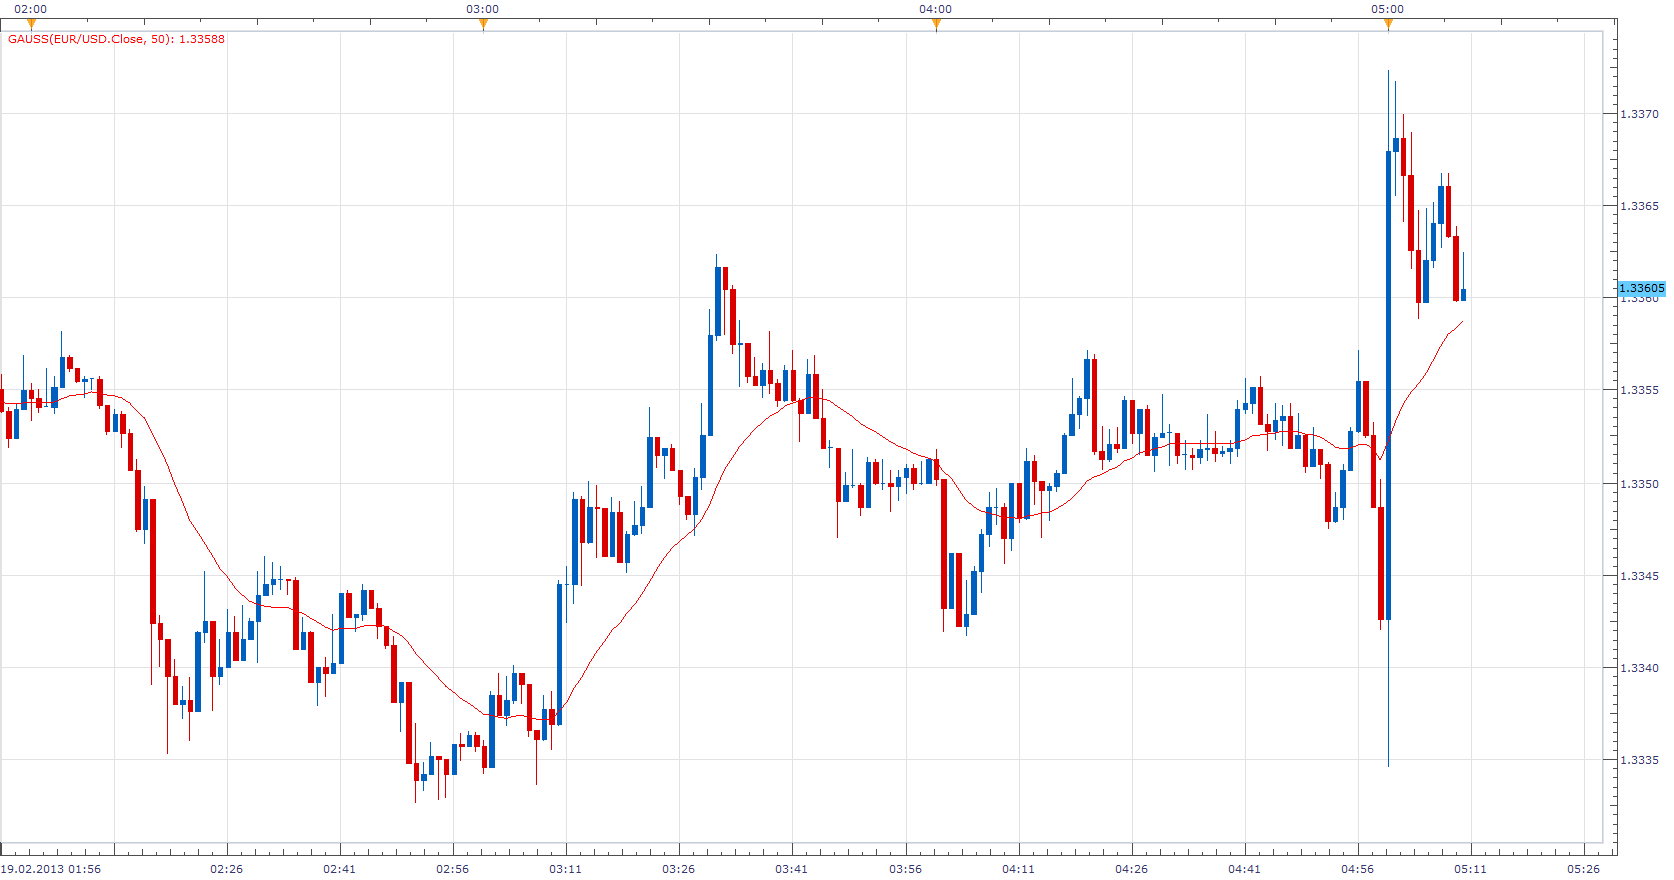The height and width of the screenshot is (880, 1674).
Task: Click the 04:26 time axis label
Action: point(1132,869)
